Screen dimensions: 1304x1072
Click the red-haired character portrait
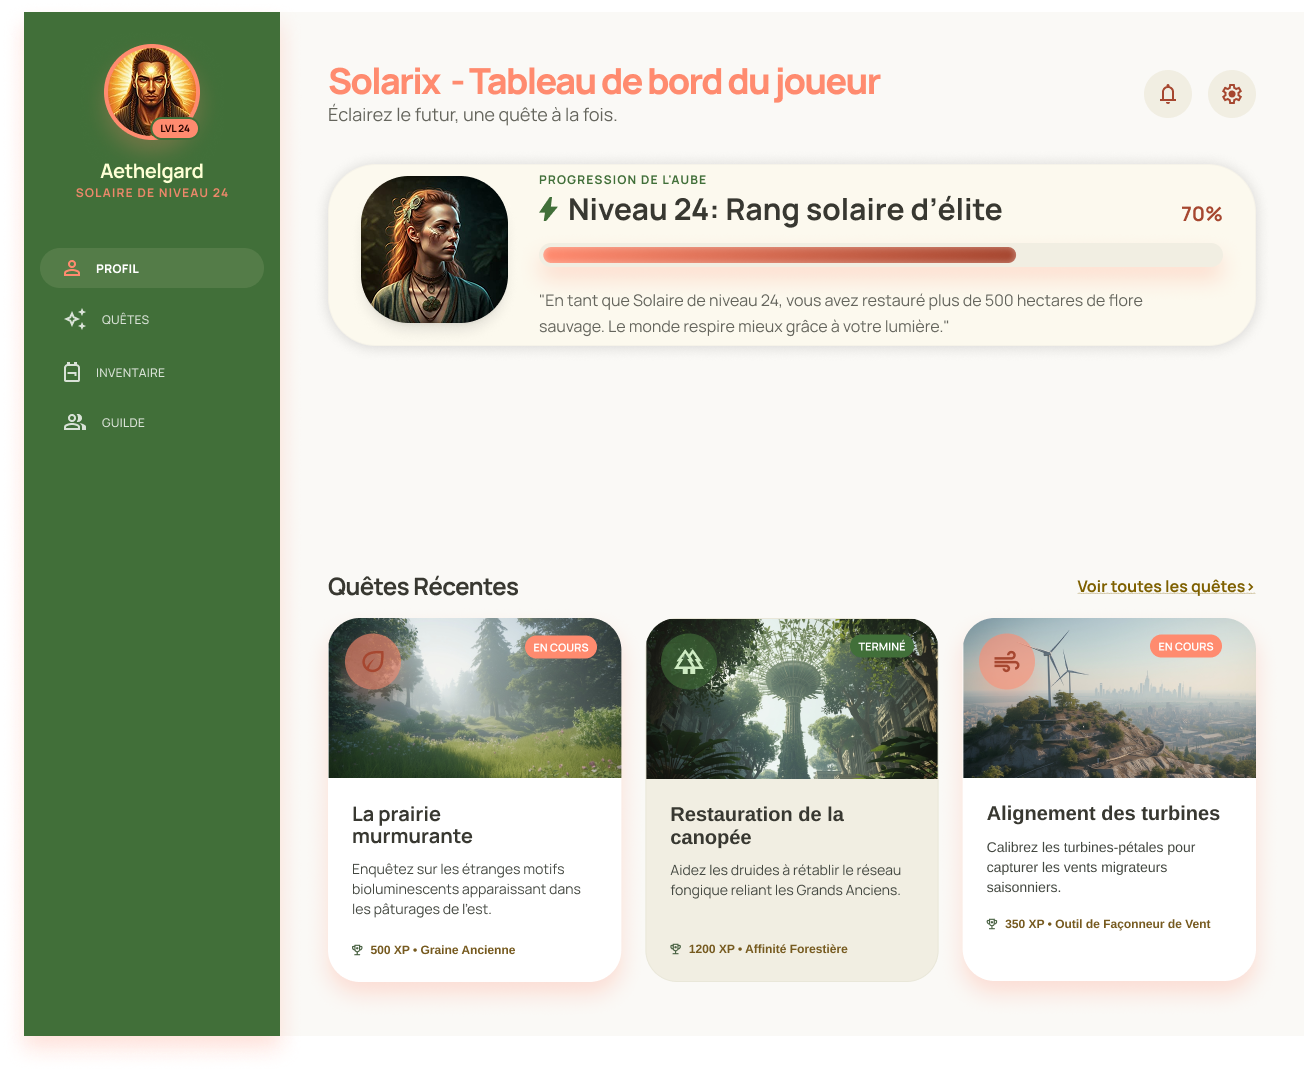pyautogui.click(x=434, y=250)
